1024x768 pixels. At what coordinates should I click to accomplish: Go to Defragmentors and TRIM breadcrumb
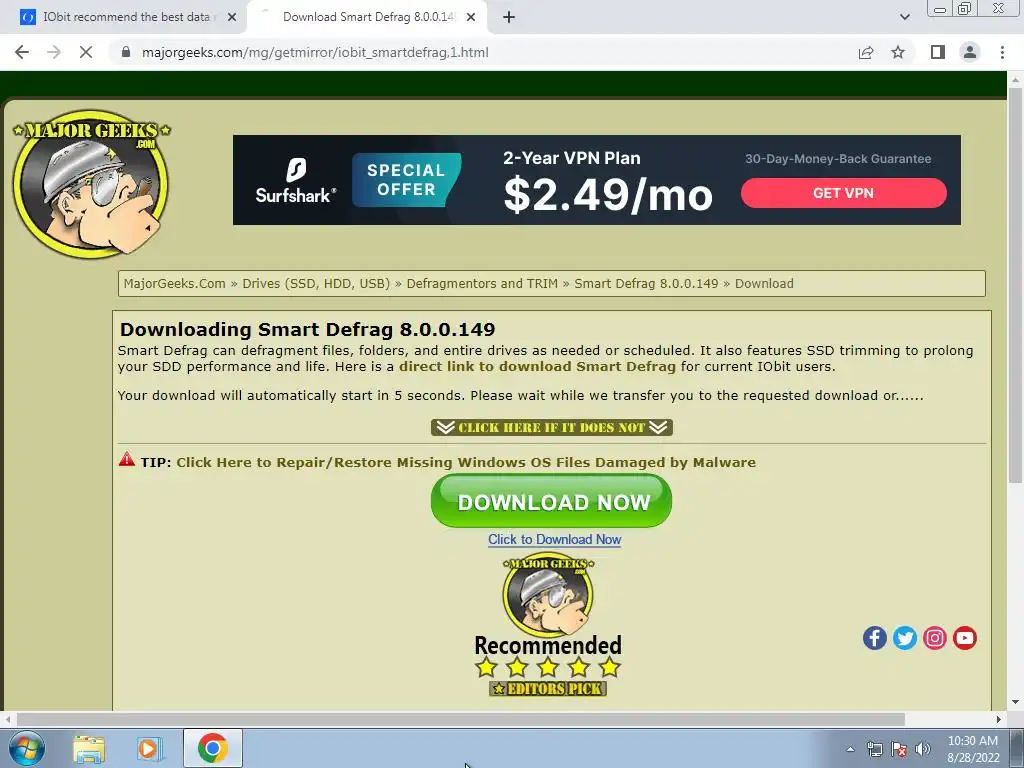(482, 283)
